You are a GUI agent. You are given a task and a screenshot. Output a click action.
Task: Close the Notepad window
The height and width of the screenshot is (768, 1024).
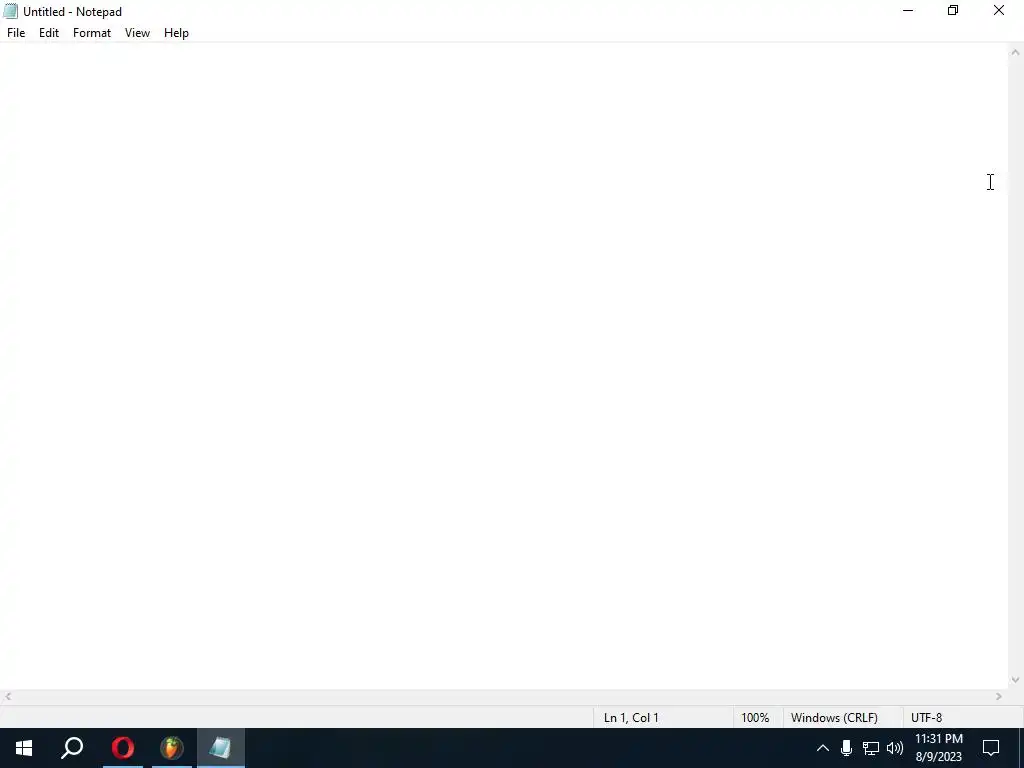[x=999, y=10]
